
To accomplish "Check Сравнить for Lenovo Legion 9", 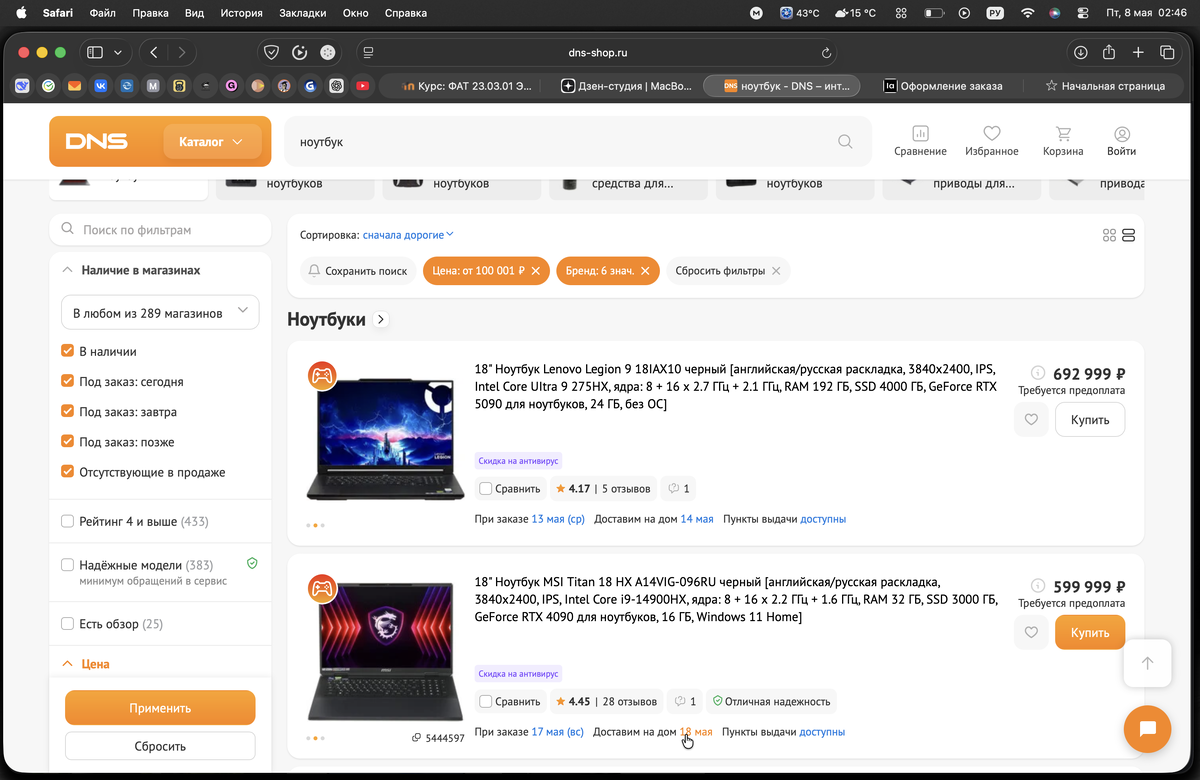I will click(x=485, y=489).
